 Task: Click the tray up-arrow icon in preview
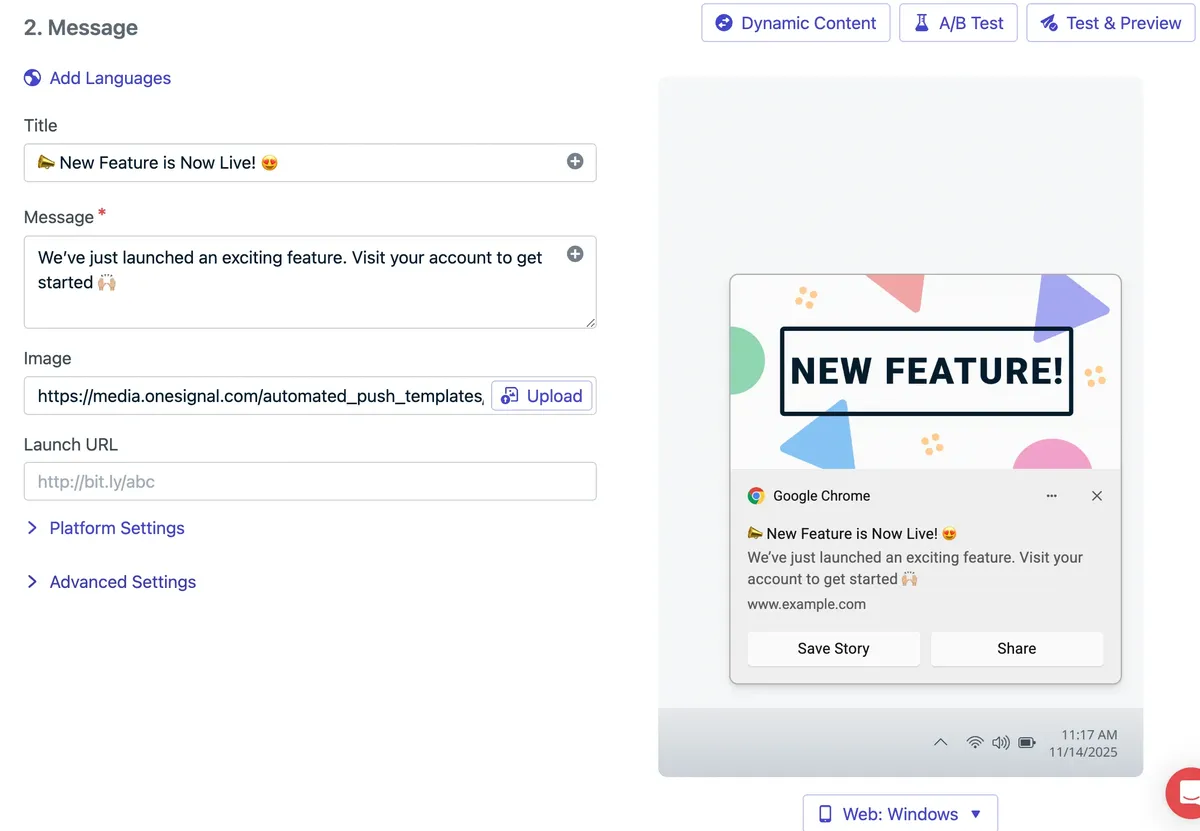940,743
